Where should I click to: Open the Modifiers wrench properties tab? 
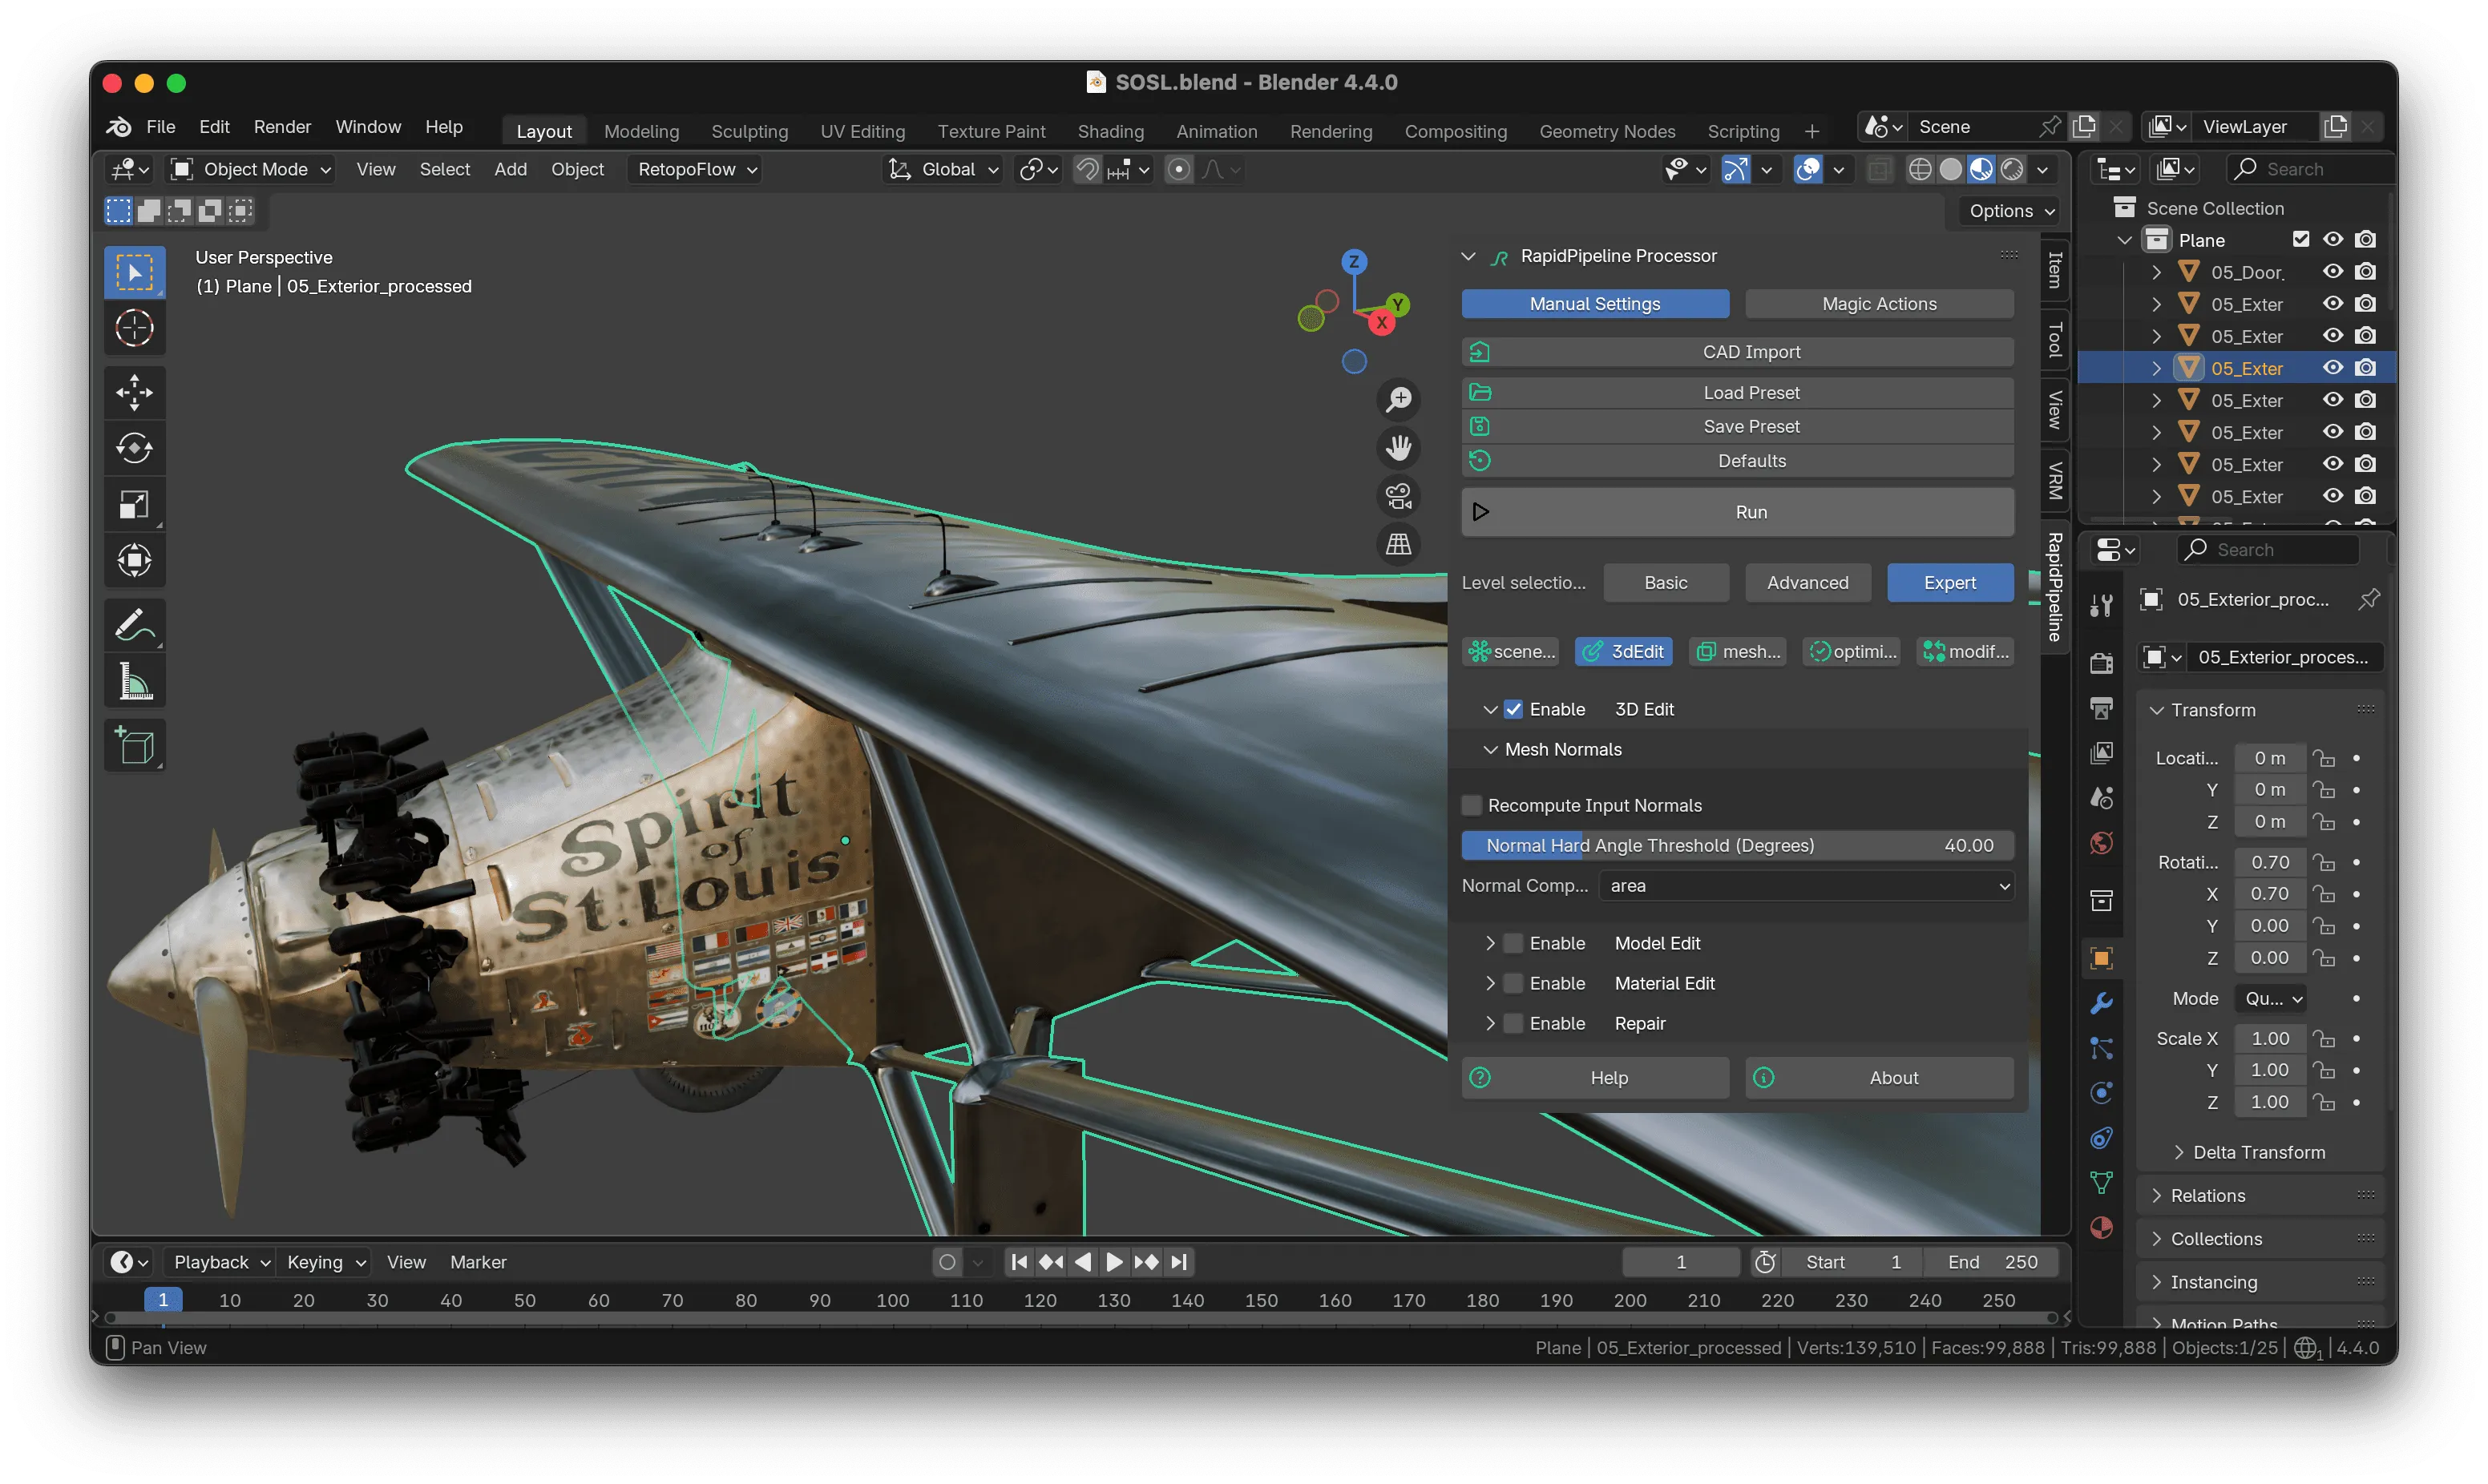coord(2101,1003)
